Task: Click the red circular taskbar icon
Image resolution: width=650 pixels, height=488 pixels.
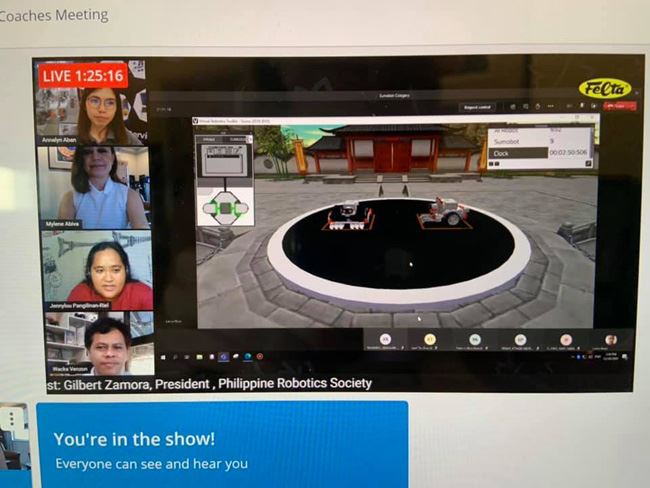Action: [260, 357]
